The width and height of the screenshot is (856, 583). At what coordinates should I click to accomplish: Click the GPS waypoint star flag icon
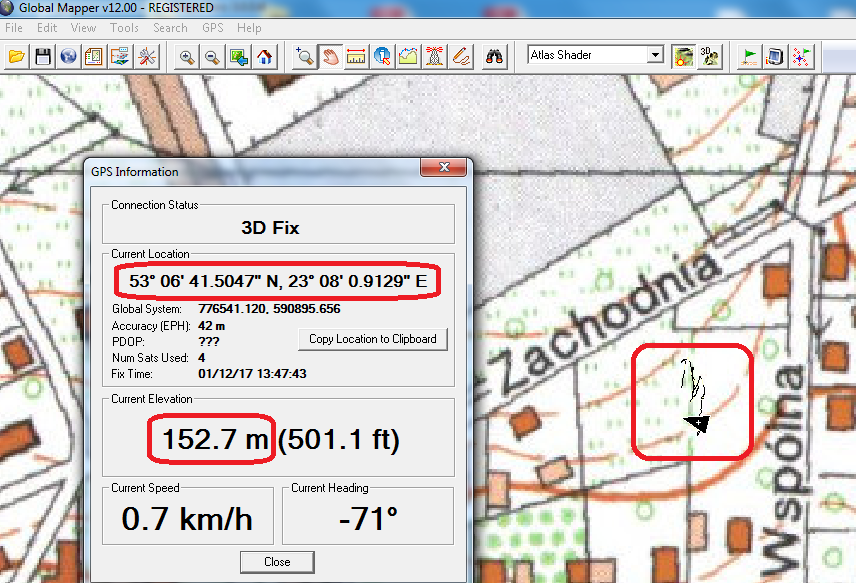(801, 56)
